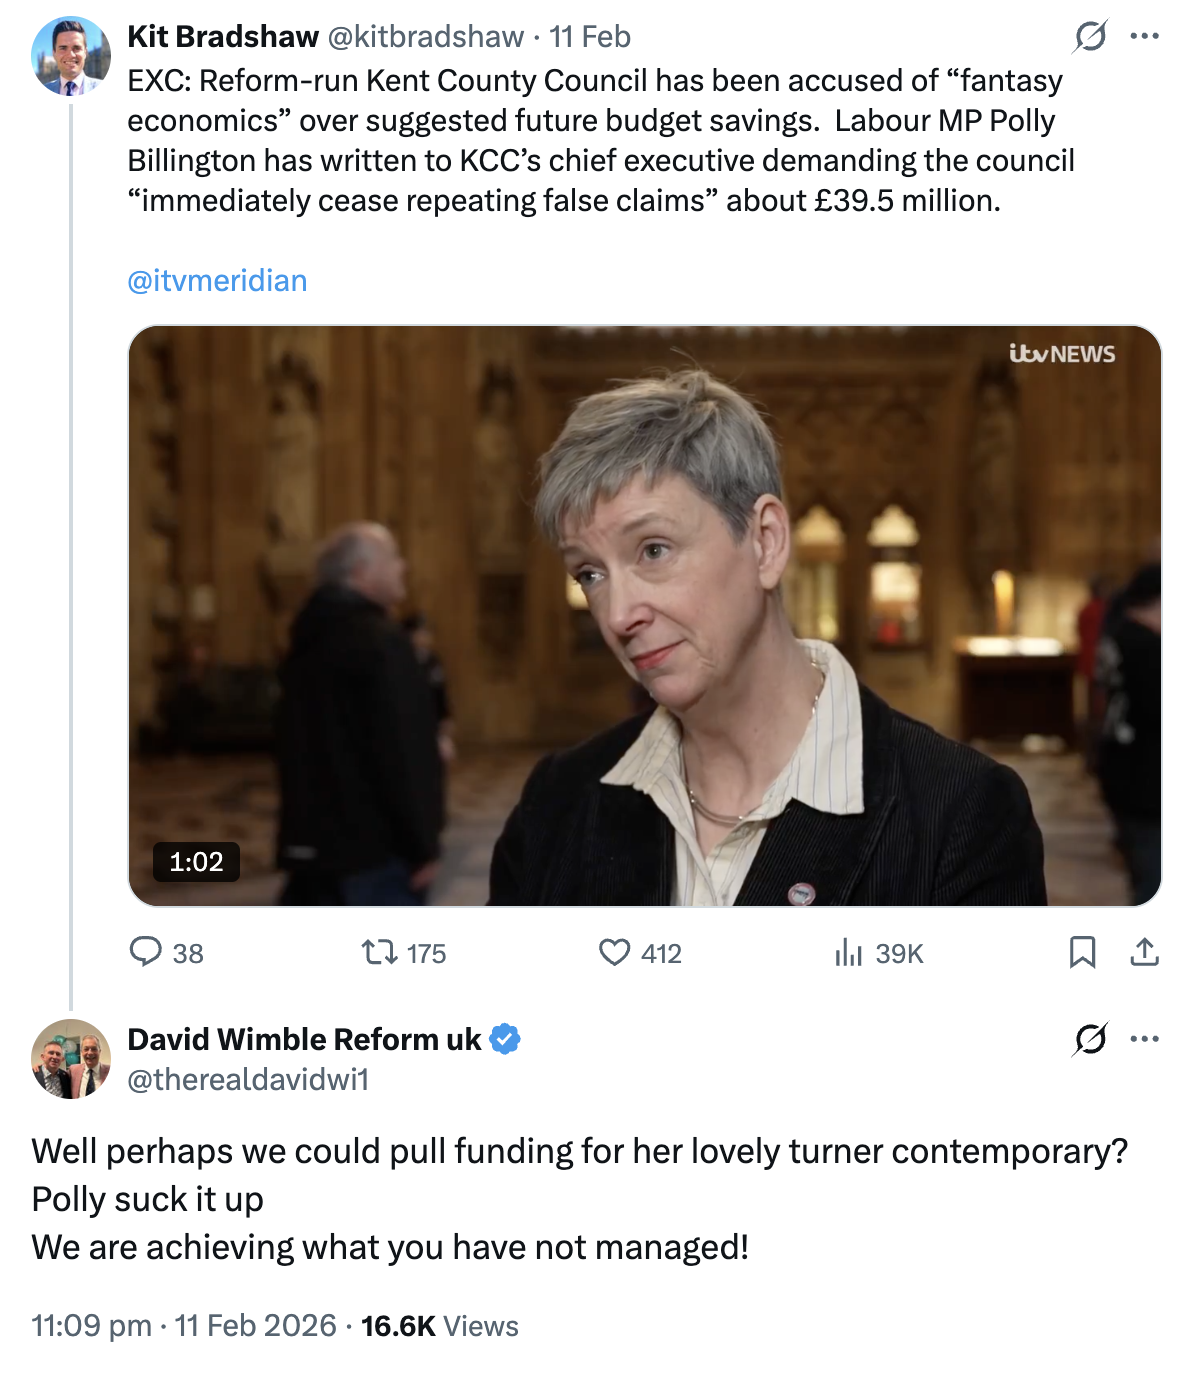The width and height of the screenshot is (1188, 1376).
Task: Click the share icon on Kit's post
Action: click(x=1144, y=952)
